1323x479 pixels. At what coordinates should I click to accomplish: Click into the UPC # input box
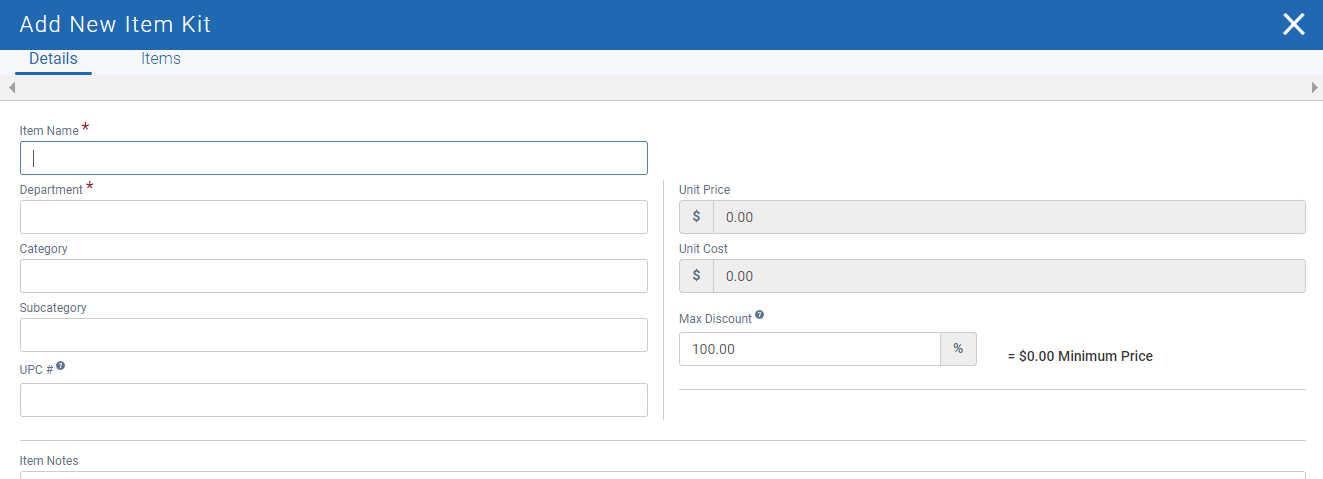pos(333,400)
